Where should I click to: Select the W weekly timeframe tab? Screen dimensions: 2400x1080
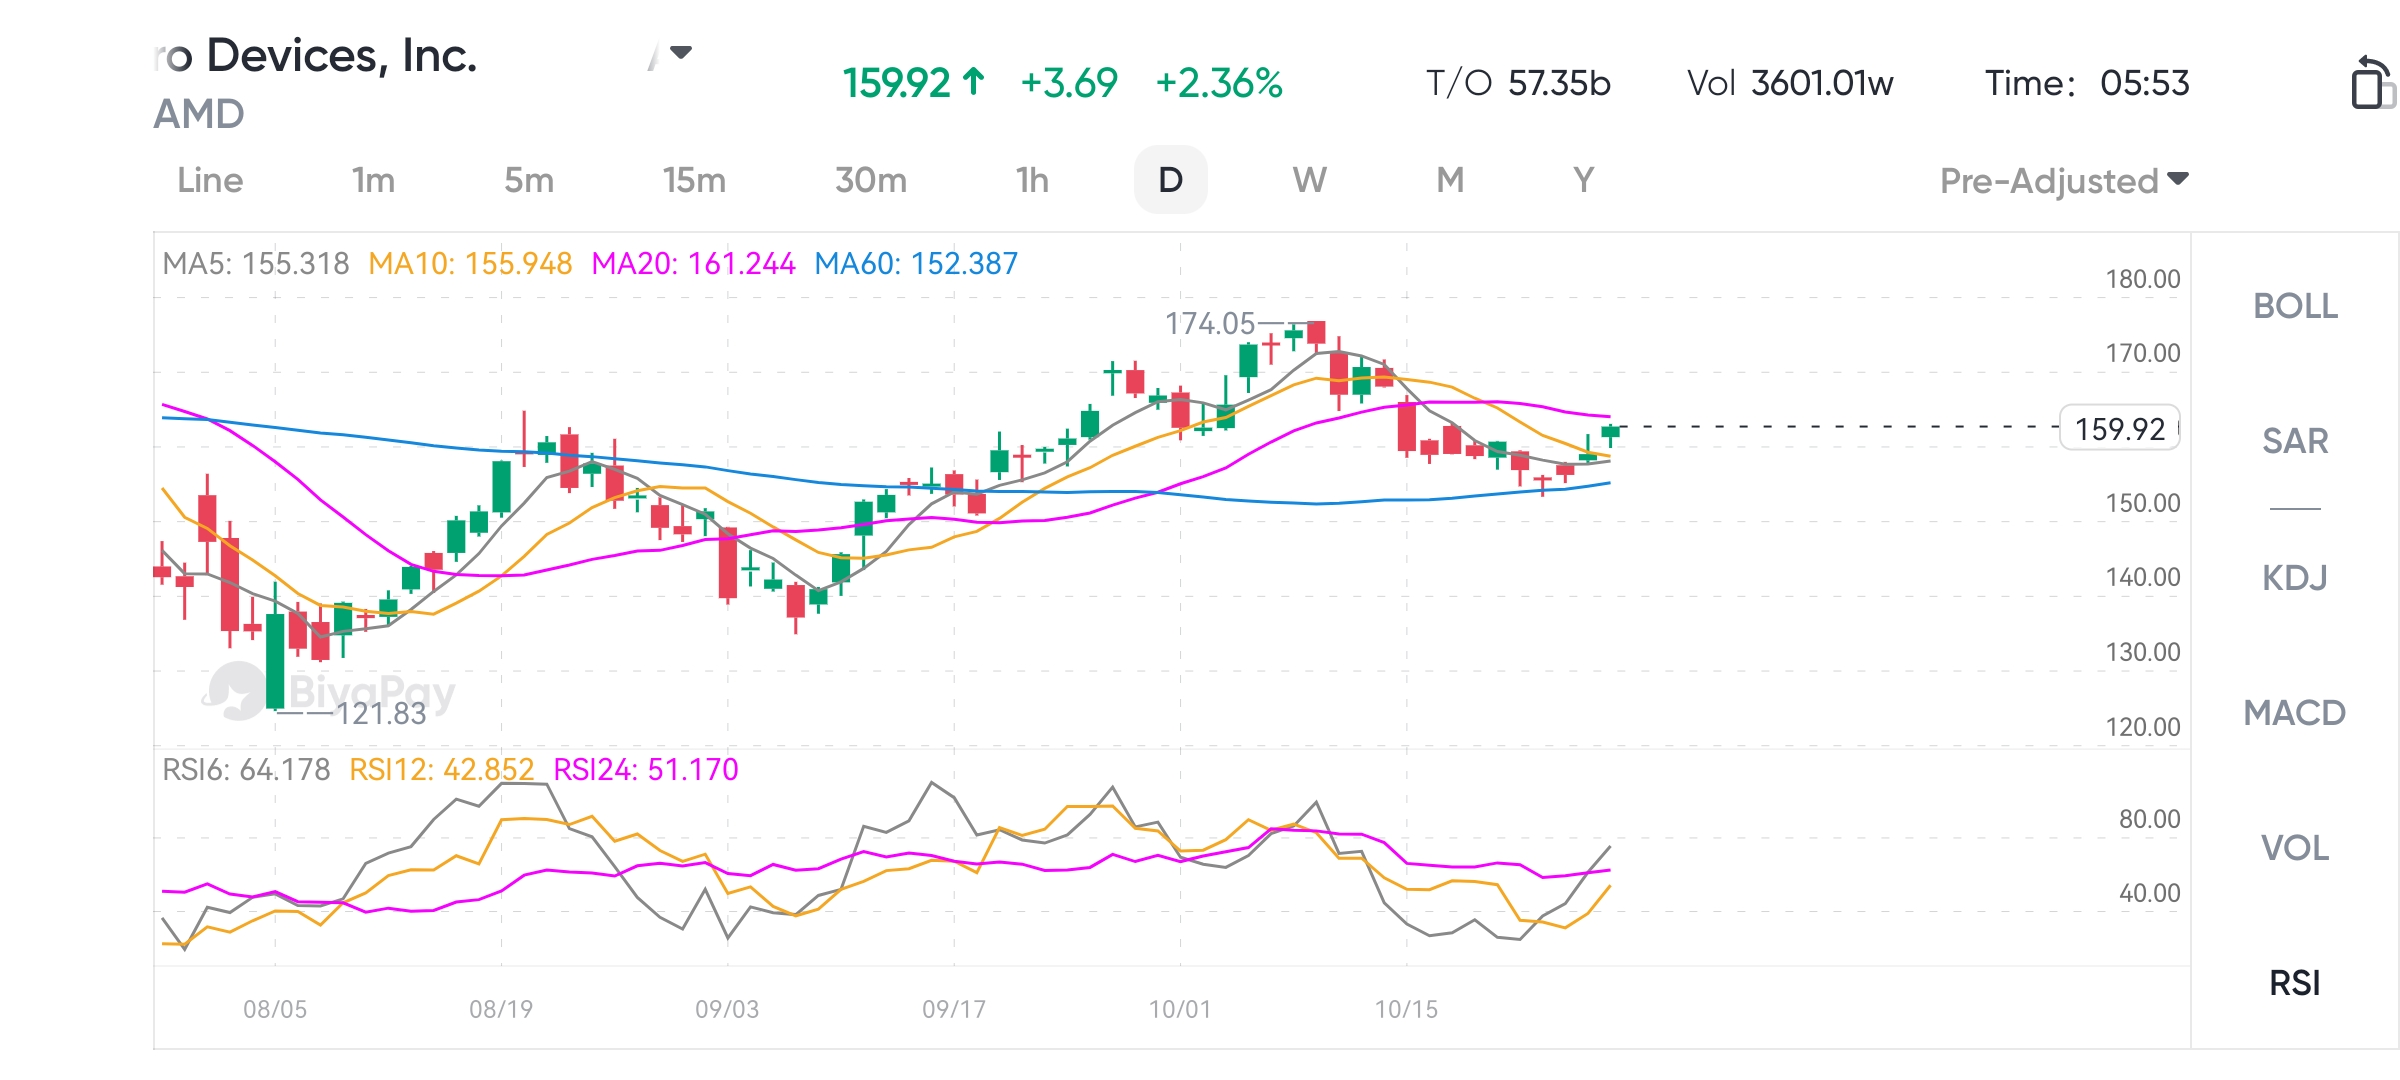coord(1309,181)
